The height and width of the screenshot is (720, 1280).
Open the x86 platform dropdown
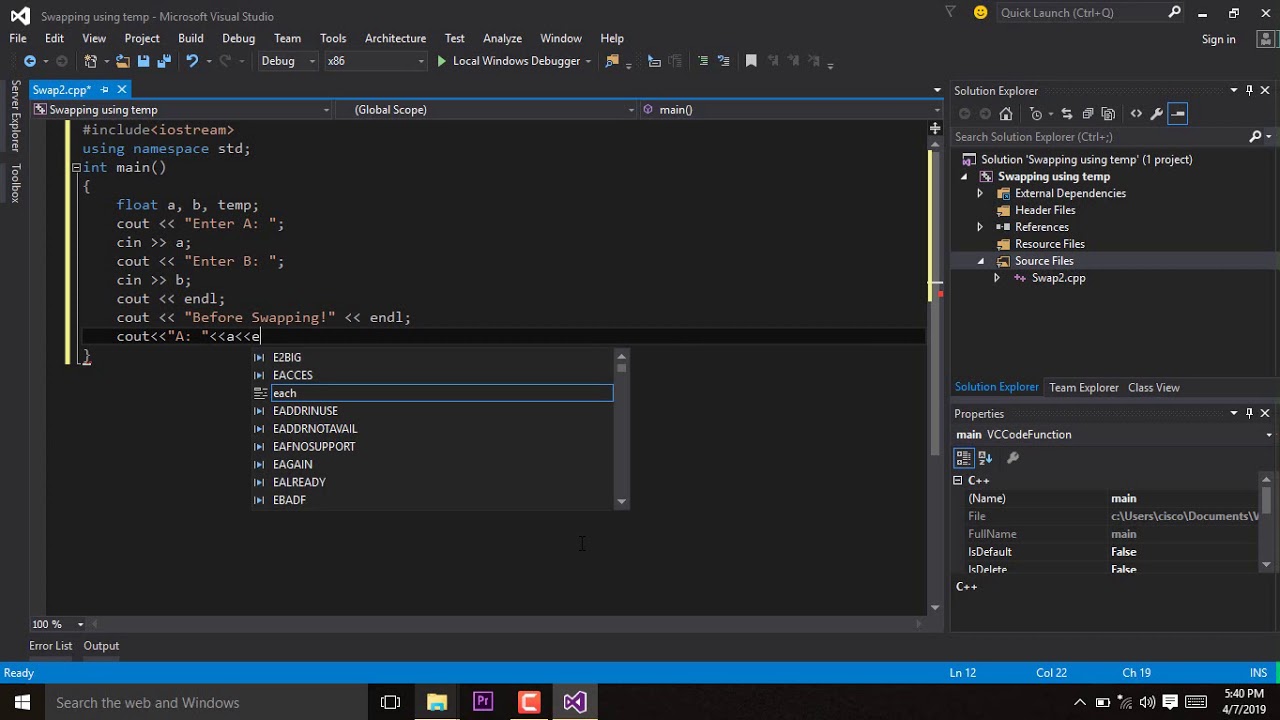click(x=376, y=61)
